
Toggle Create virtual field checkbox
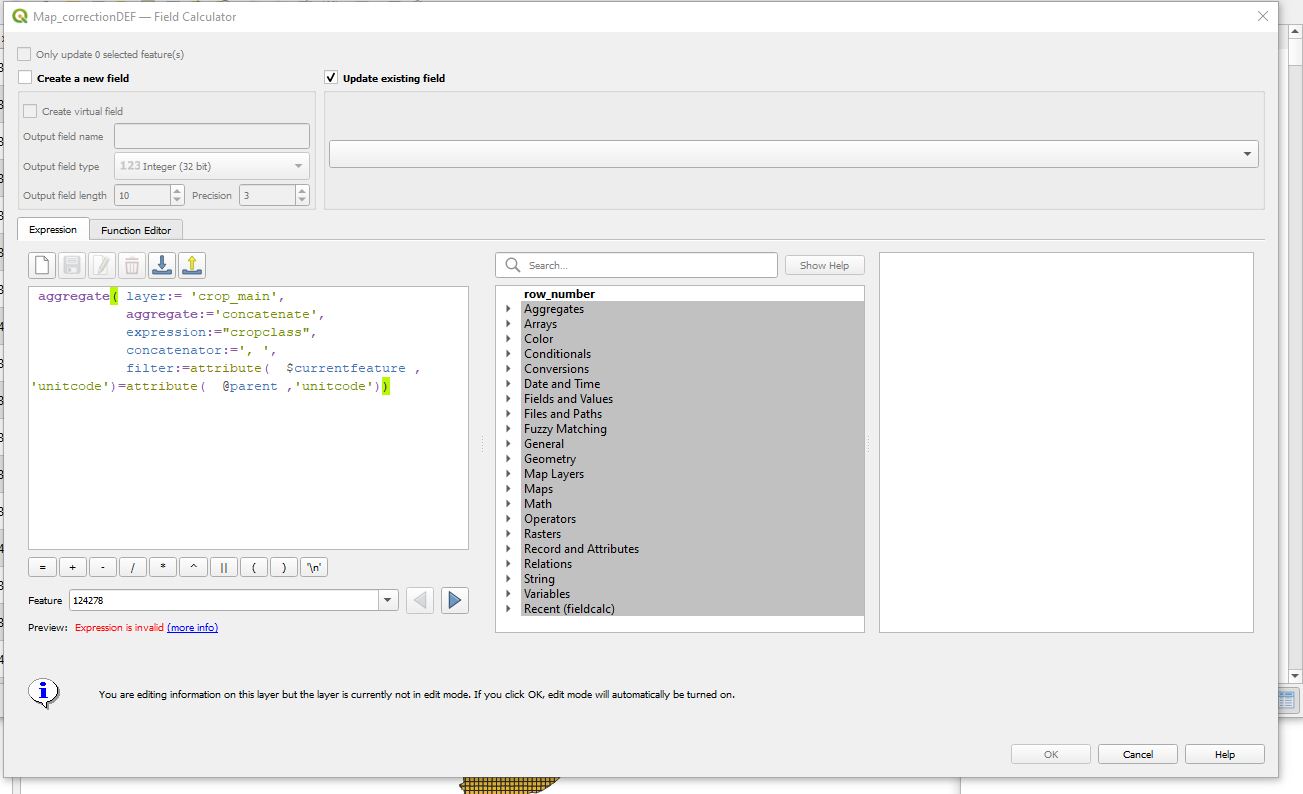[30, 111]
